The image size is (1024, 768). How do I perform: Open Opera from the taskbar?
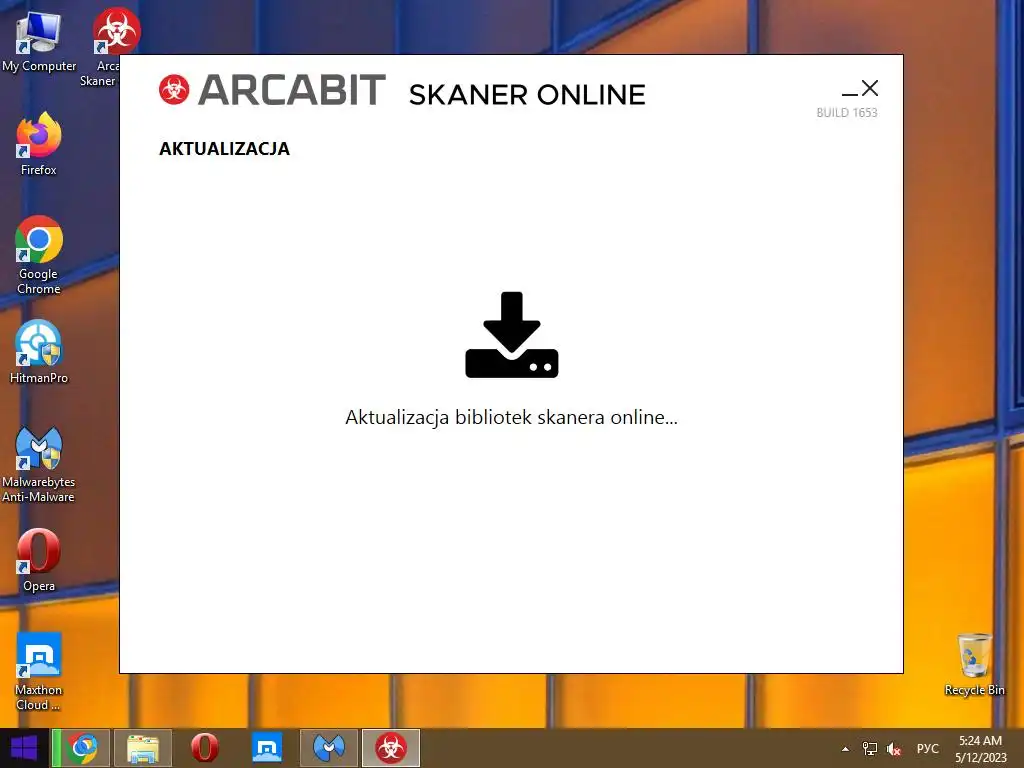click(204, 748)
